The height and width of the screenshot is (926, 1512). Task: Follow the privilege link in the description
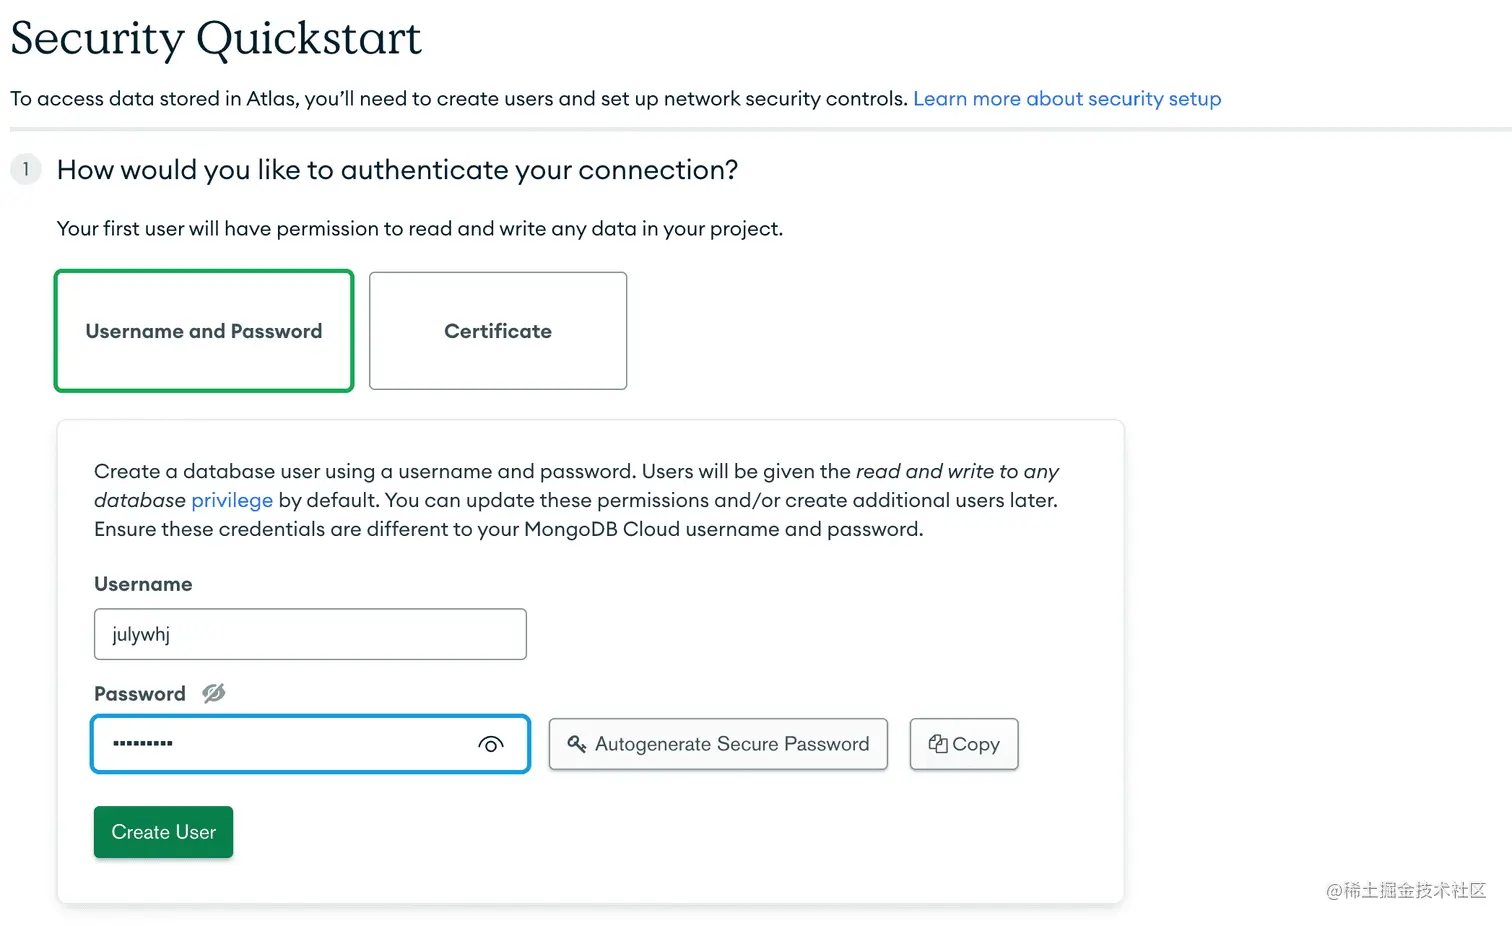click(x=232, y=500)
